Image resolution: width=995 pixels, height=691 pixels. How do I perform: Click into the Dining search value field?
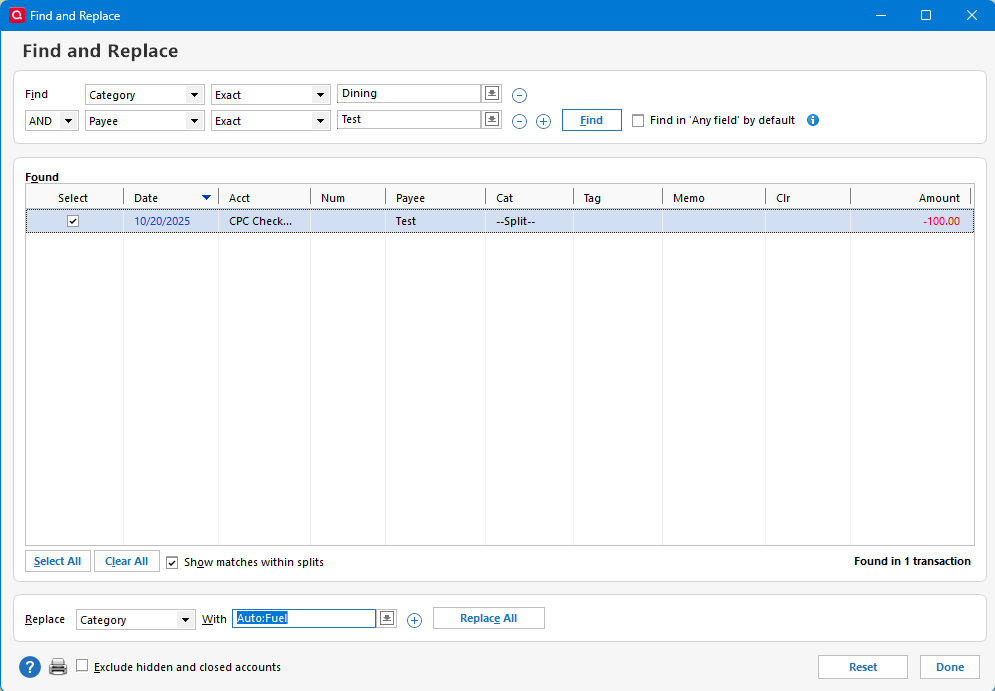(409, 93)
